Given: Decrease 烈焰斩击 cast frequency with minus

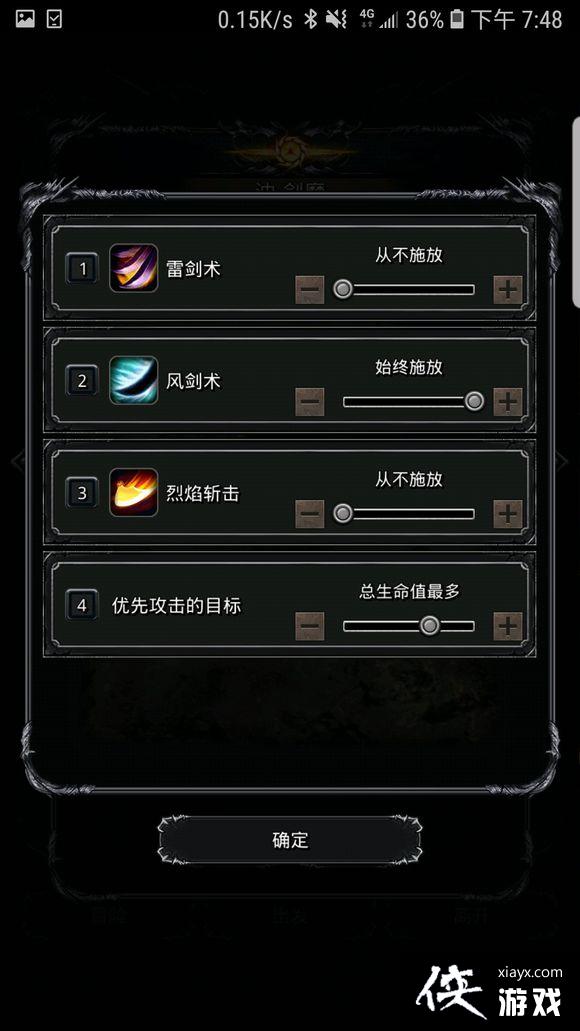Looking at the screenshot, I should point(310,514).
